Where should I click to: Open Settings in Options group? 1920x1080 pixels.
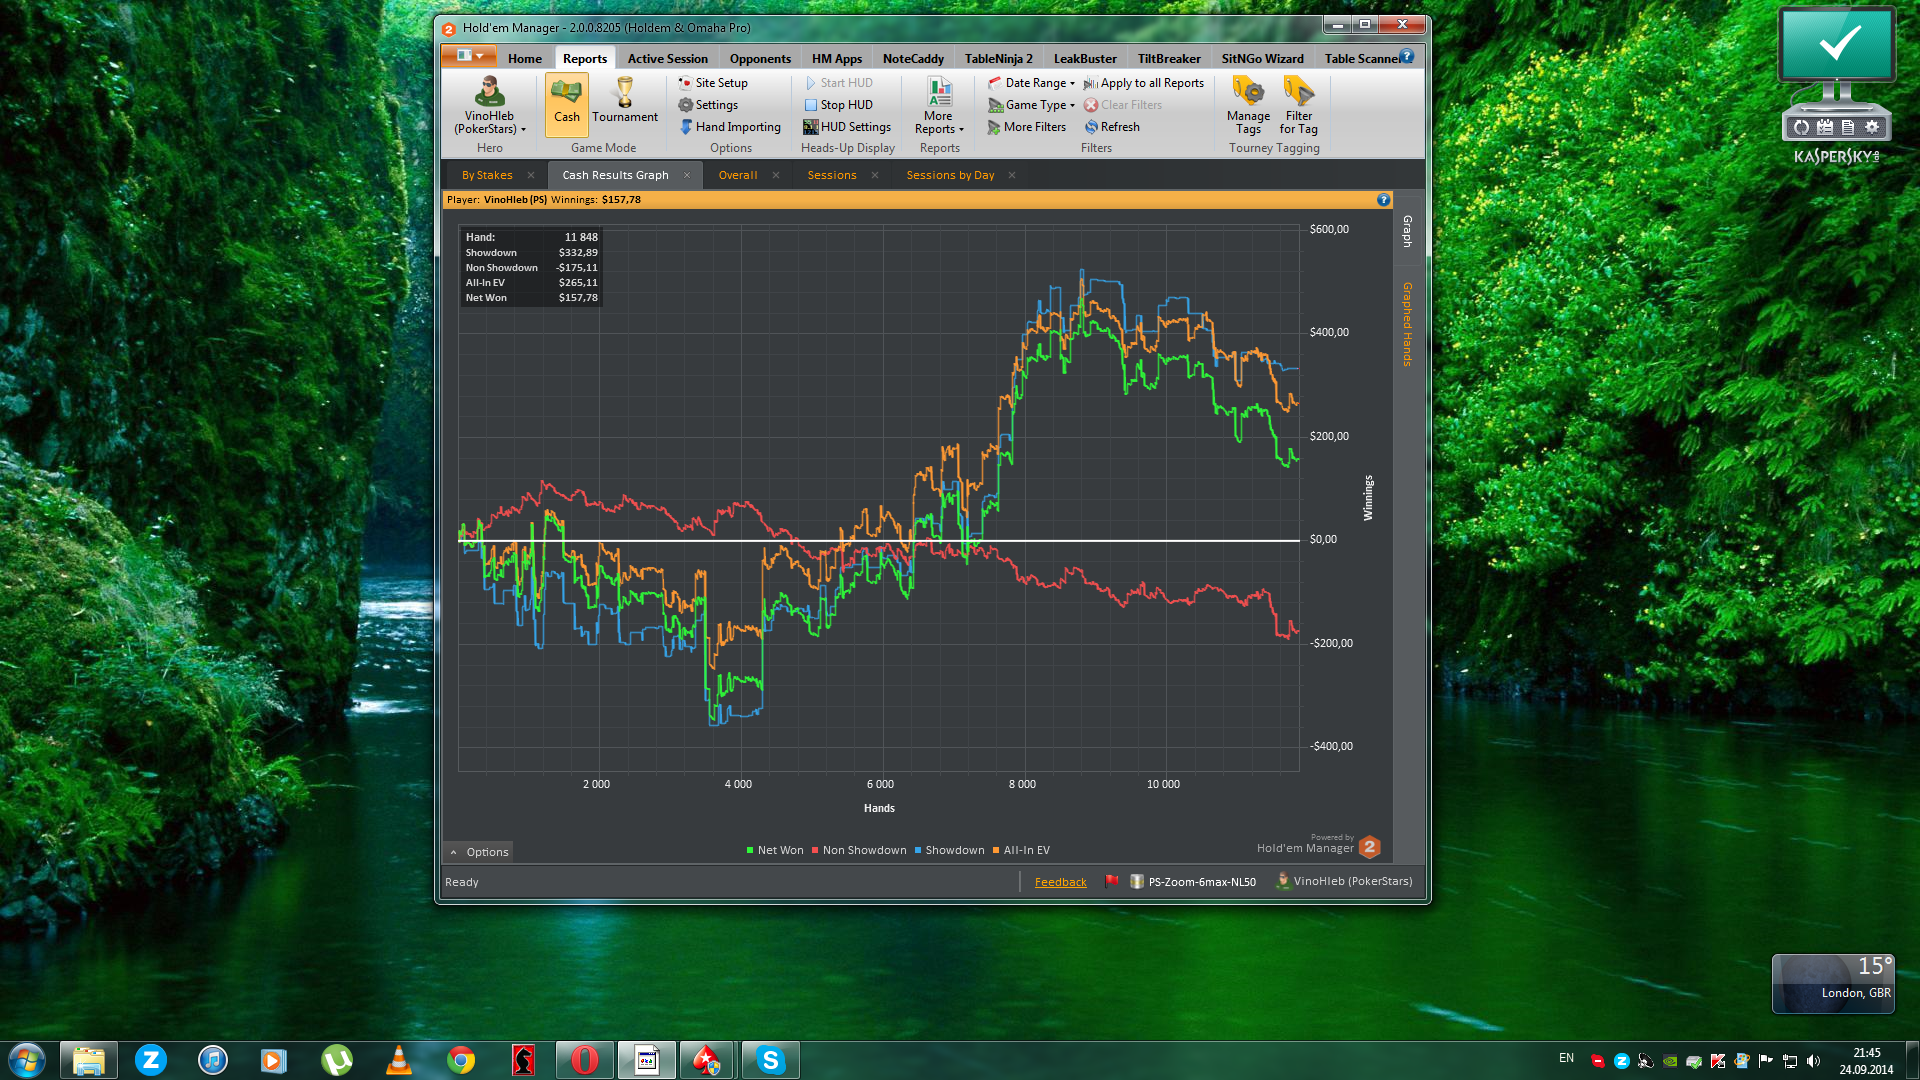point(707,105)
